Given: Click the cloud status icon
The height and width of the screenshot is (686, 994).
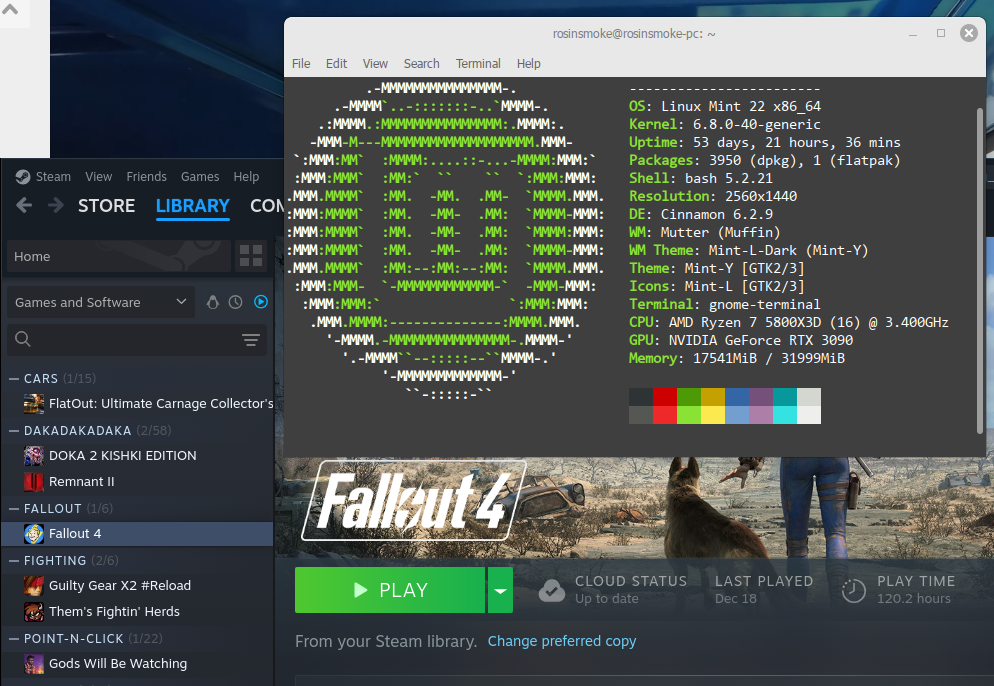Looking at the screenshot, I should [x=552, y=590].
